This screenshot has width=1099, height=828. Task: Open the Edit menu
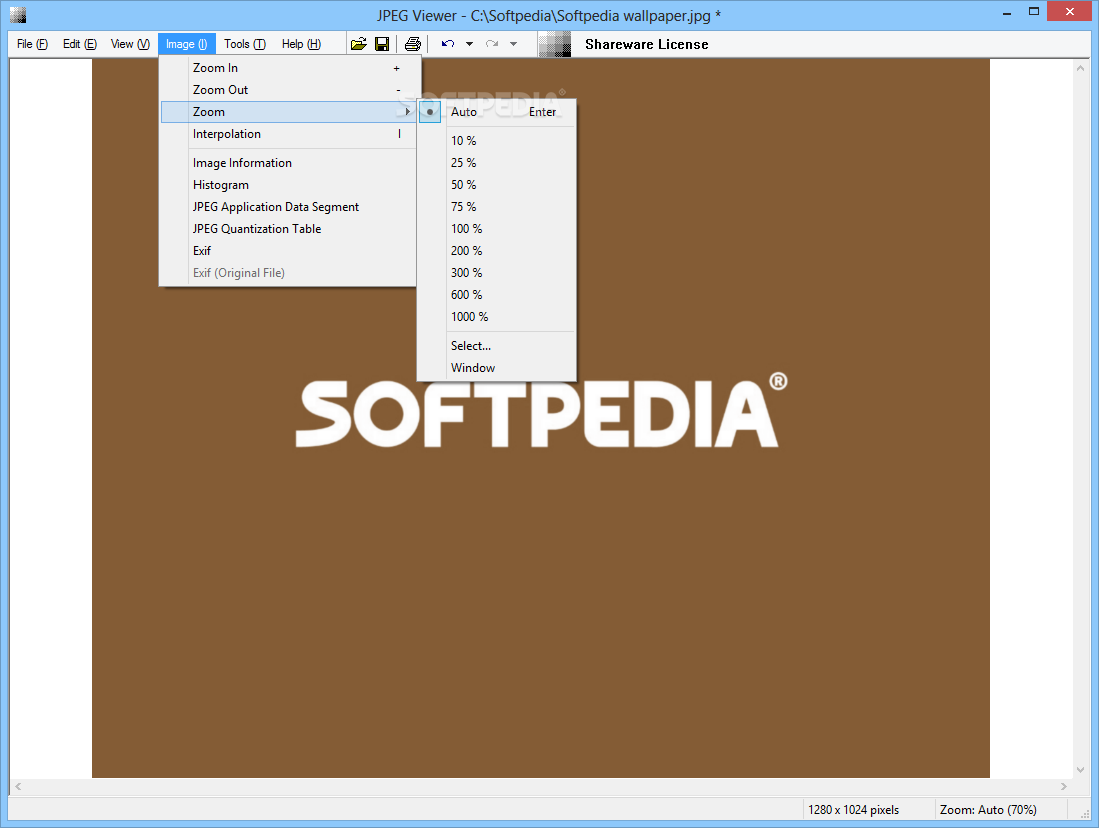79,44
